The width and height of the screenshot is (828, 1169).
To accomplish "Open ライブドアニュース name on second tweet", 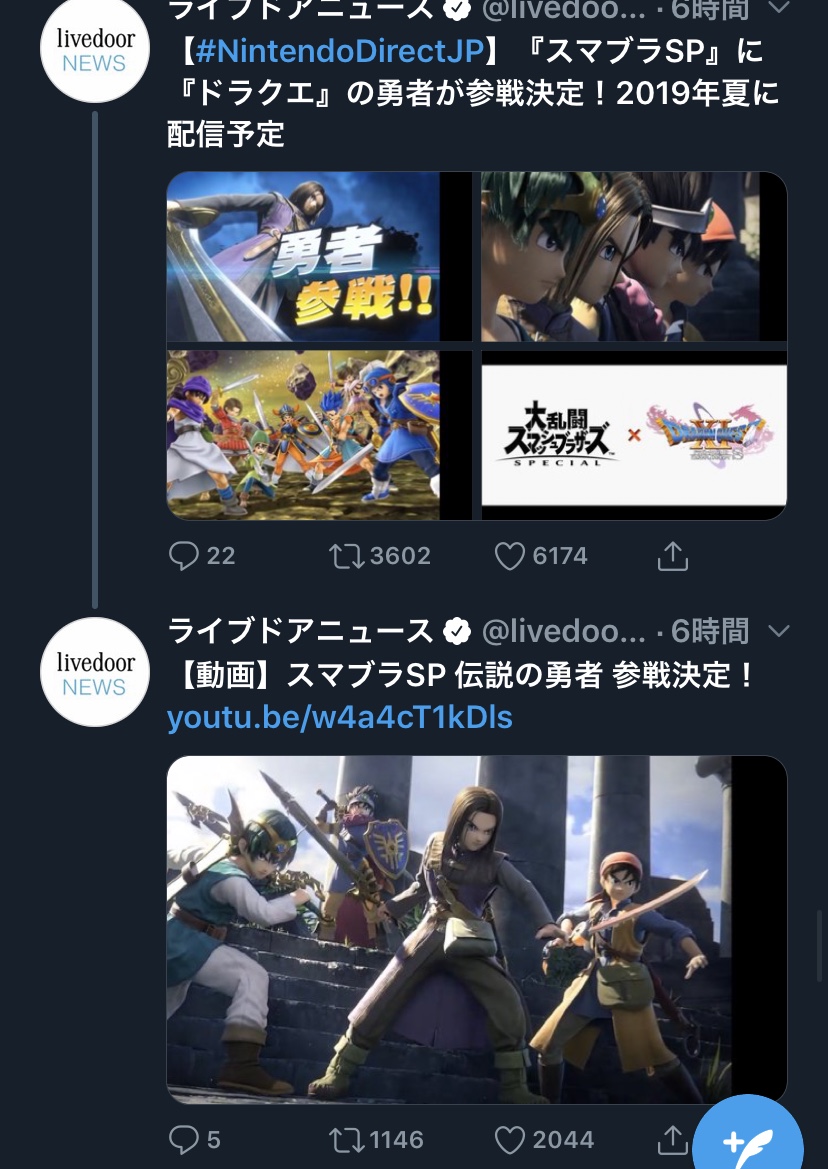I will pyautogui.click(x=300, y=631).
